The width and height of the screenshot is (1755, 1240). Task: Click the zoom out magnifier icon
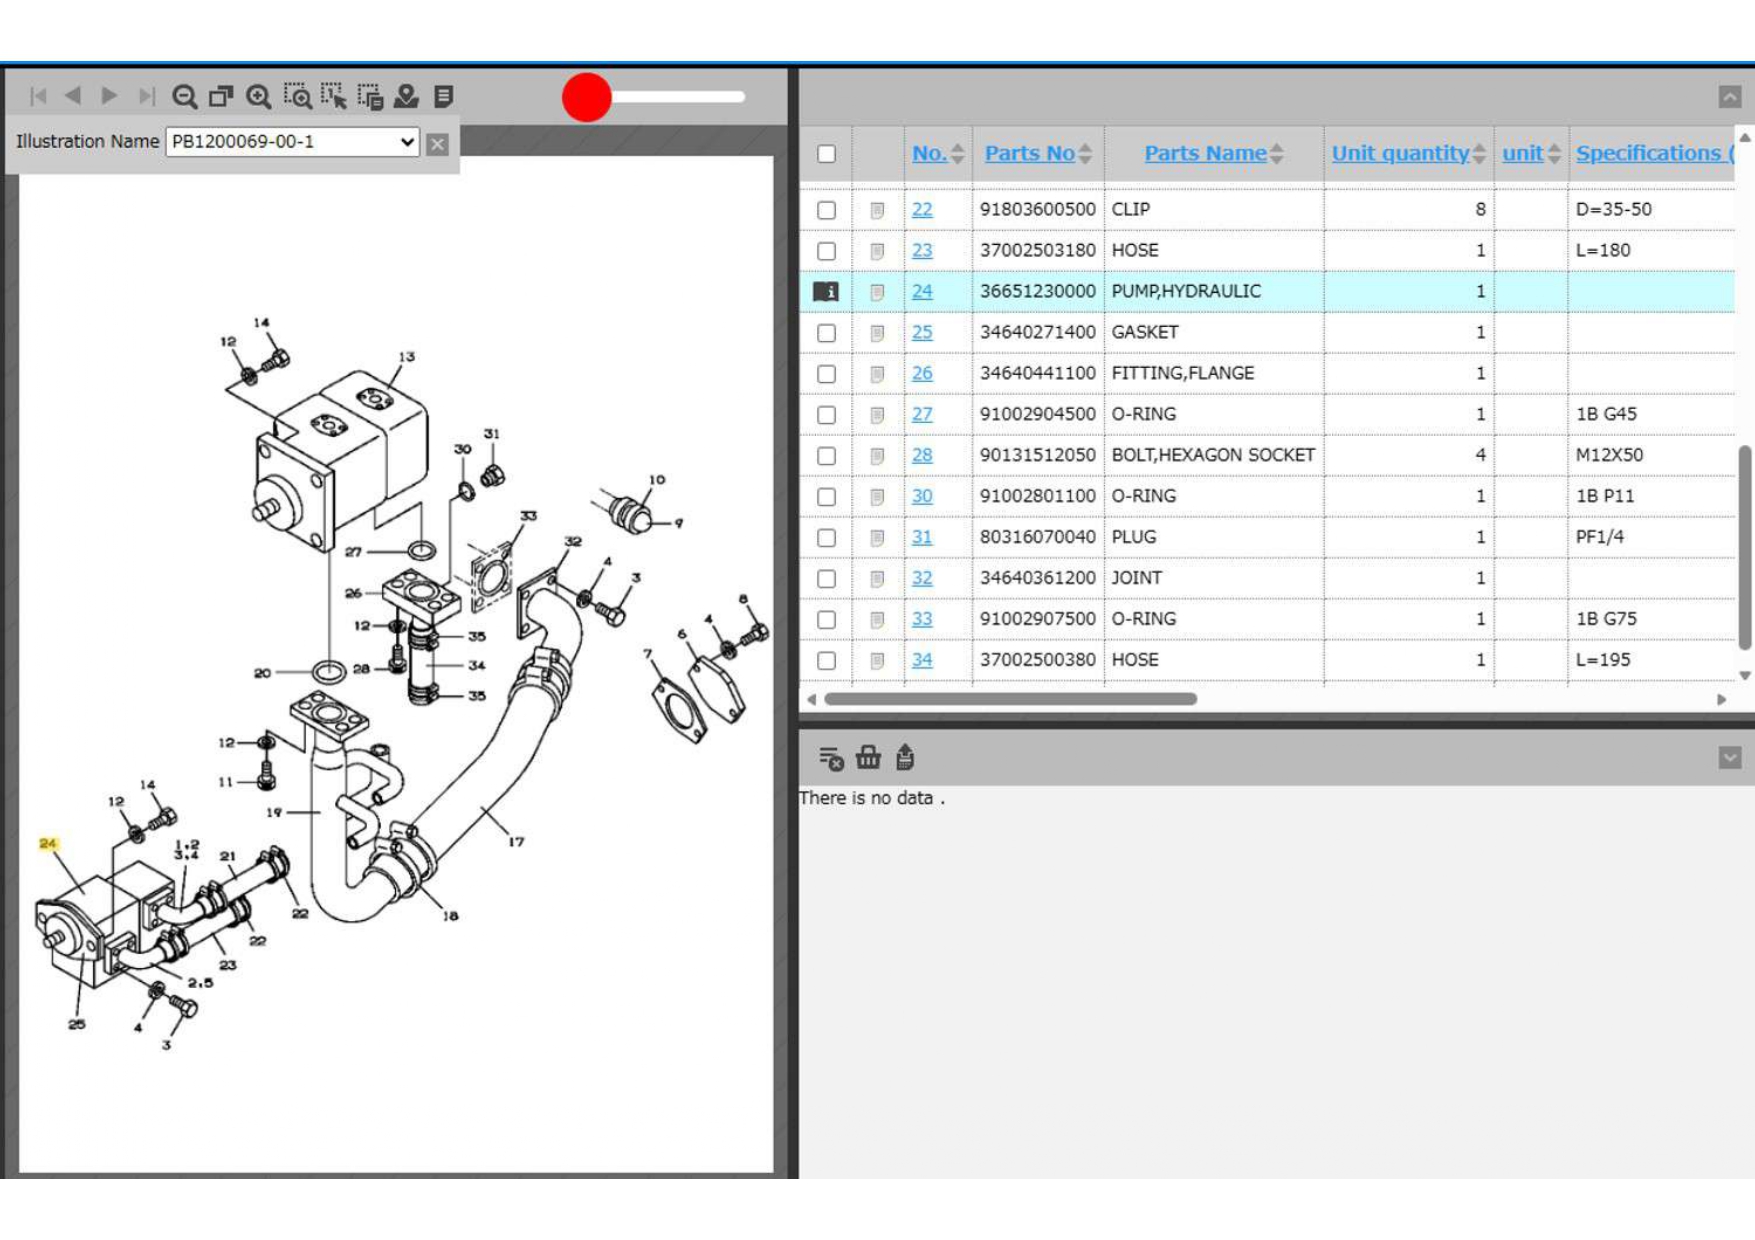coord(184,96)
